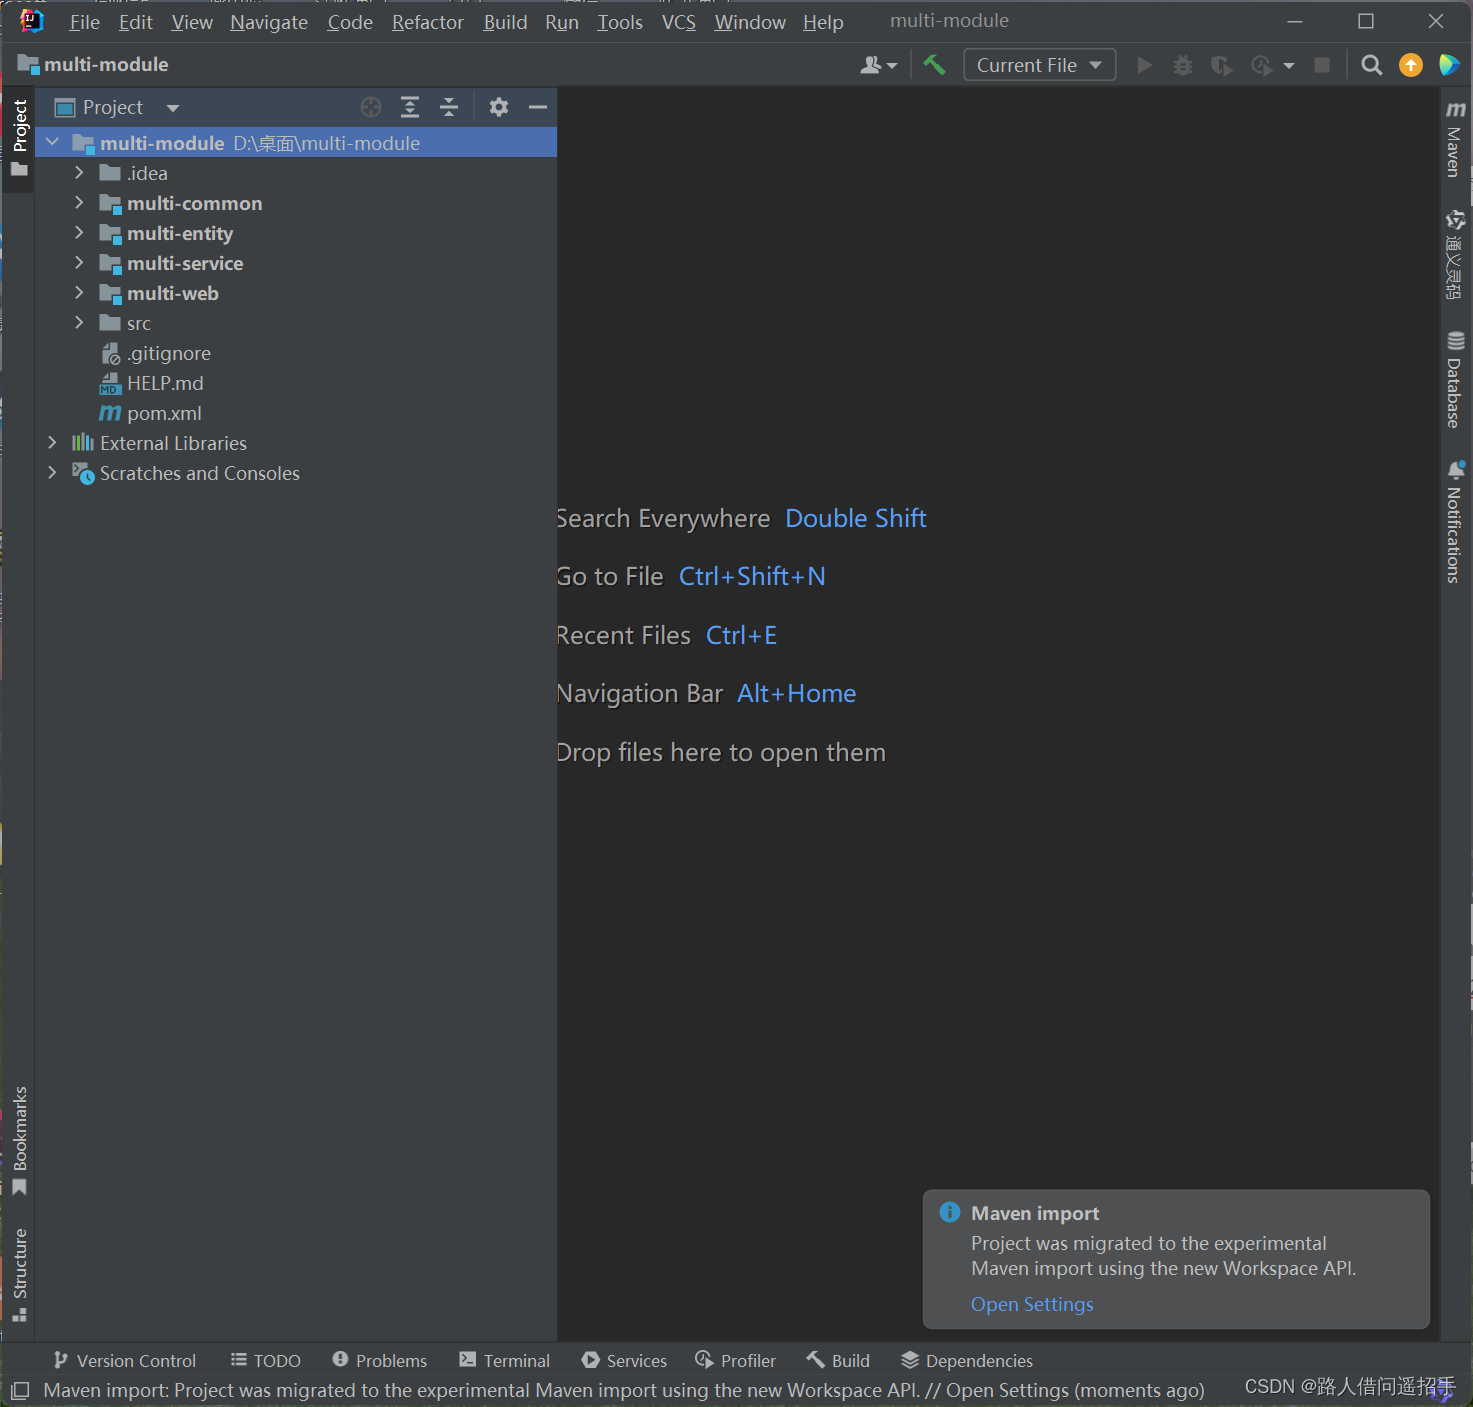
Task: Open the Current File run configuration dropdown
Action: (1039, 65)
